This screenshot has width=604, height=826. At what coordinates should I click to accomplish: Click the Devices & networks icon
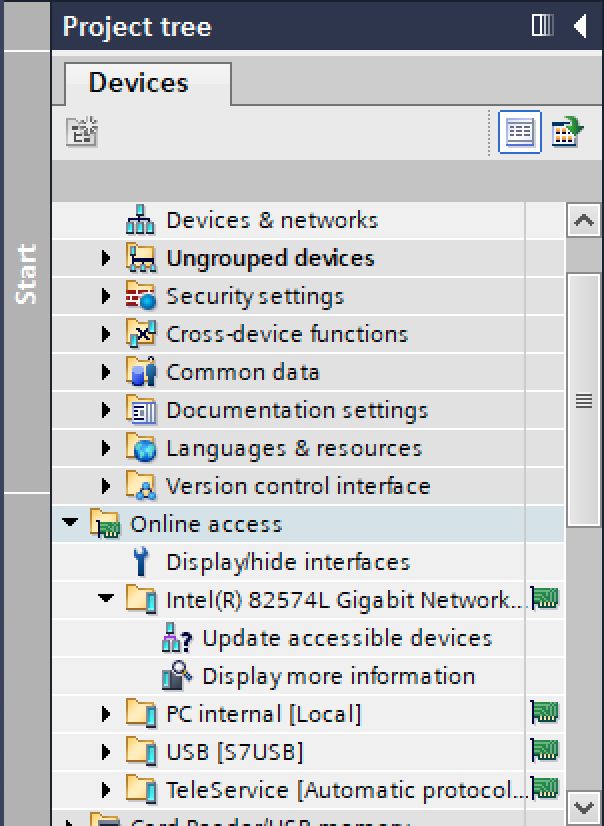[x=140, y=221]
